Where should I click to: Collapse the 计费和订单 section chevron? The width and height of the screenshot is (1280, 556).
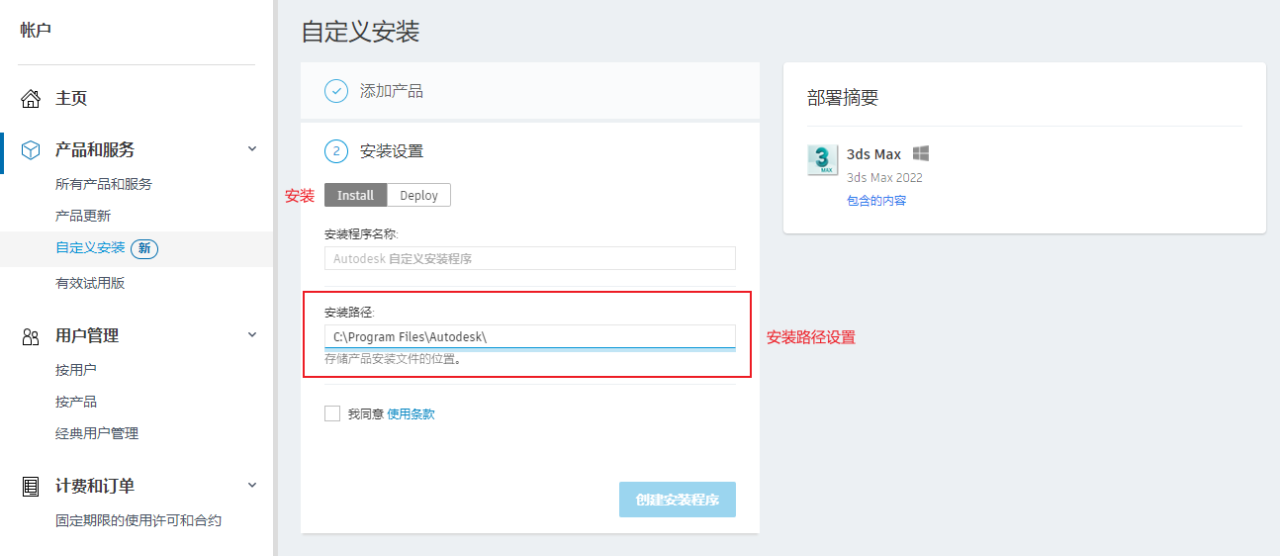click(x=252, y=485)
